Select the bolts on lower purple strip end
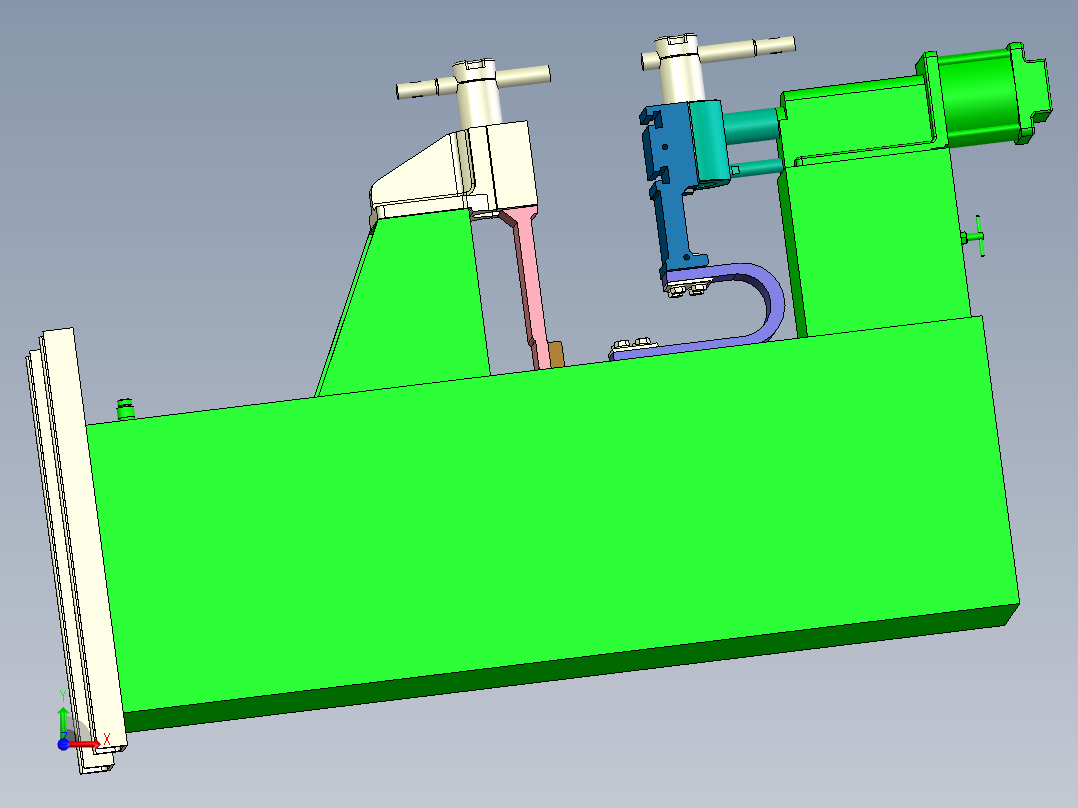1078x808 pixels. coord(634,344)
